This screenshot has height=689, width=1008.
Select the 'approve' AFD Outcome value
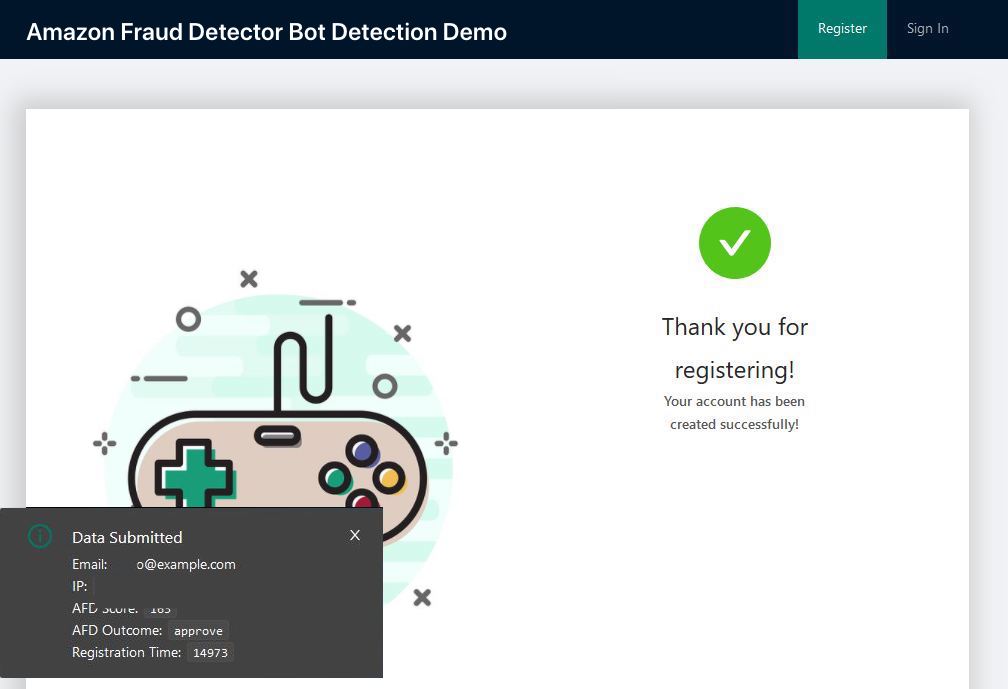point(198,631)
